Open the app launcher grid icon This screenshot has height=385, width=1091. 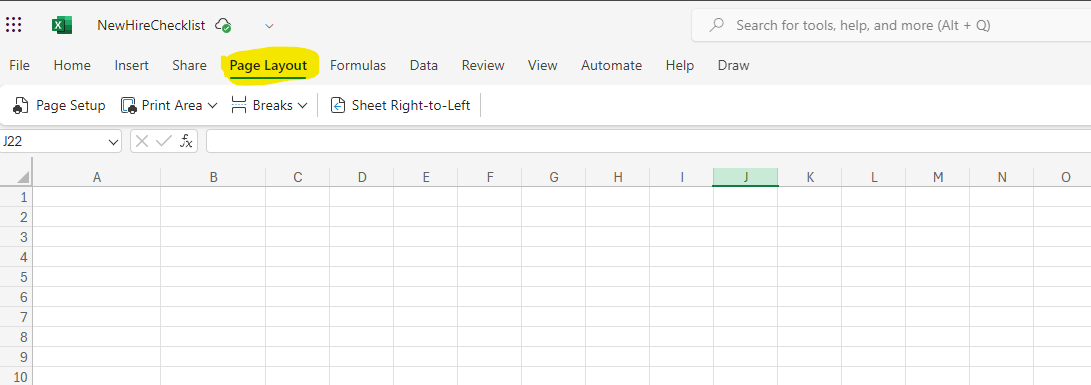point(14,25)
